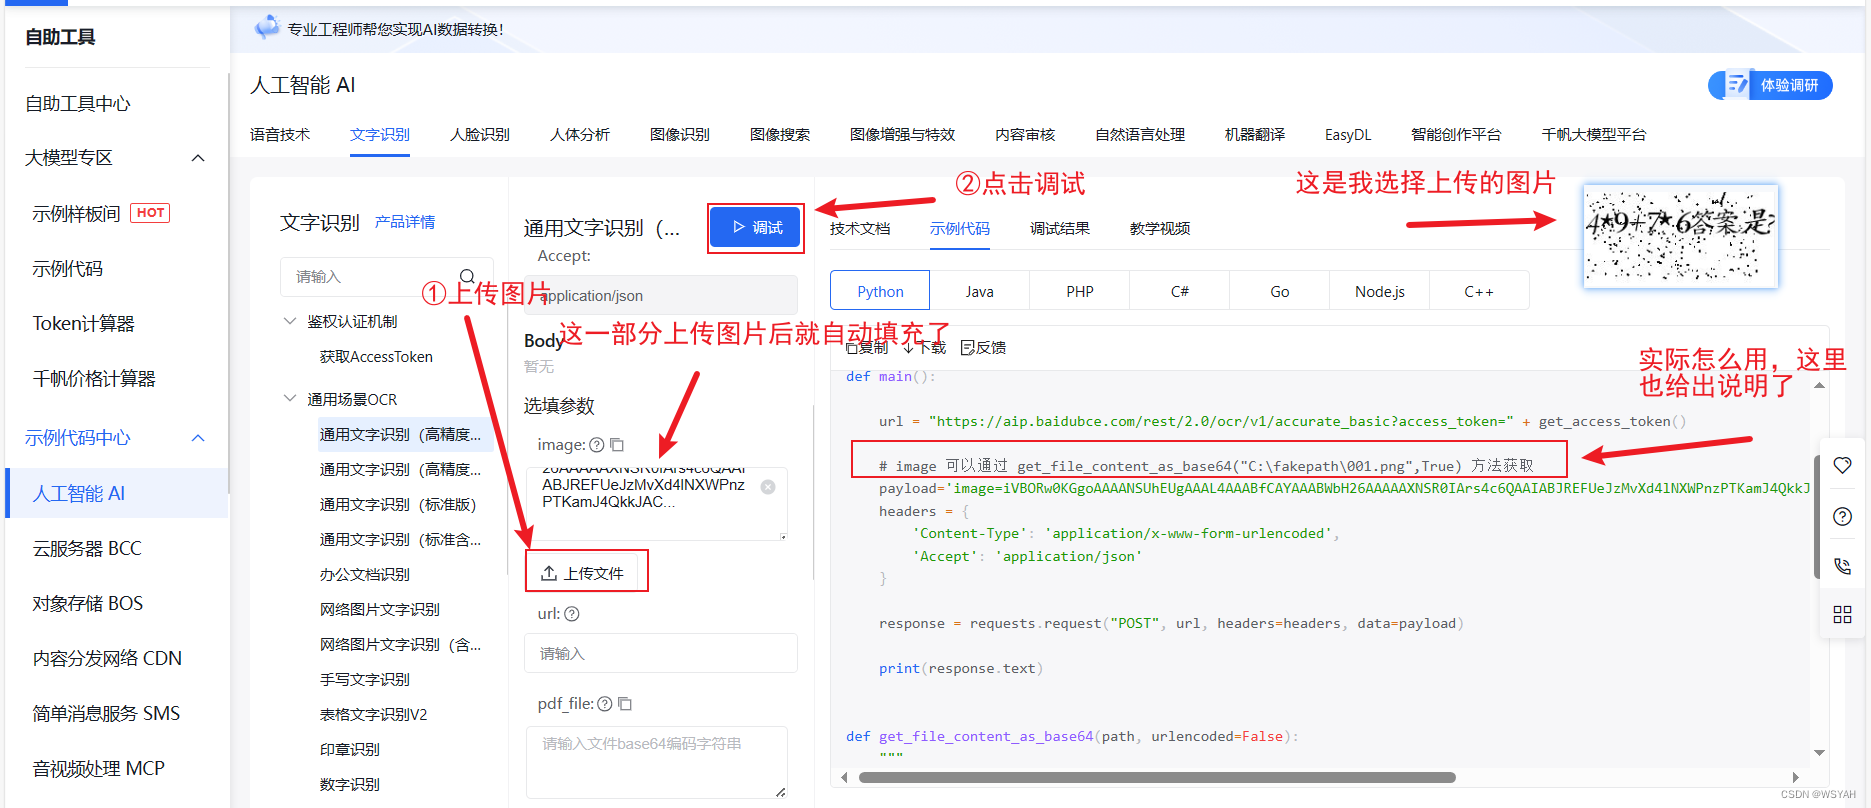Click the help icon next to pdf_file parameter
Image resolution: width=1871 pixels, height=808 pixels.
[x=605, y=704]
